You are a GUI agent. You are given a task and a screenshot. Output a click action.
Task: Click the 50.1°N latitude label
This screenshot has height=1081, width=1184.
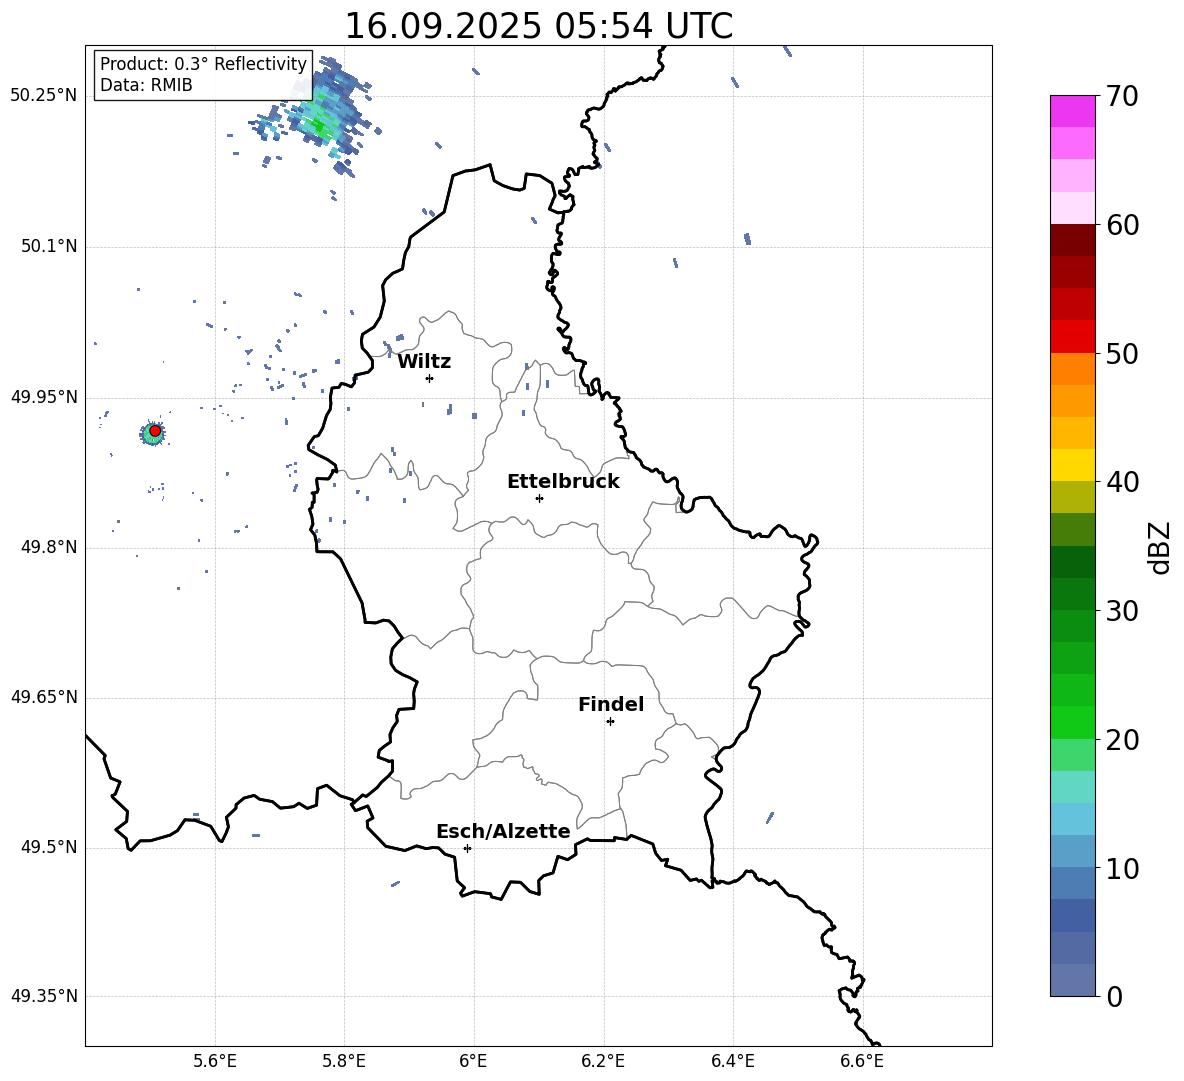pos(49,246)
